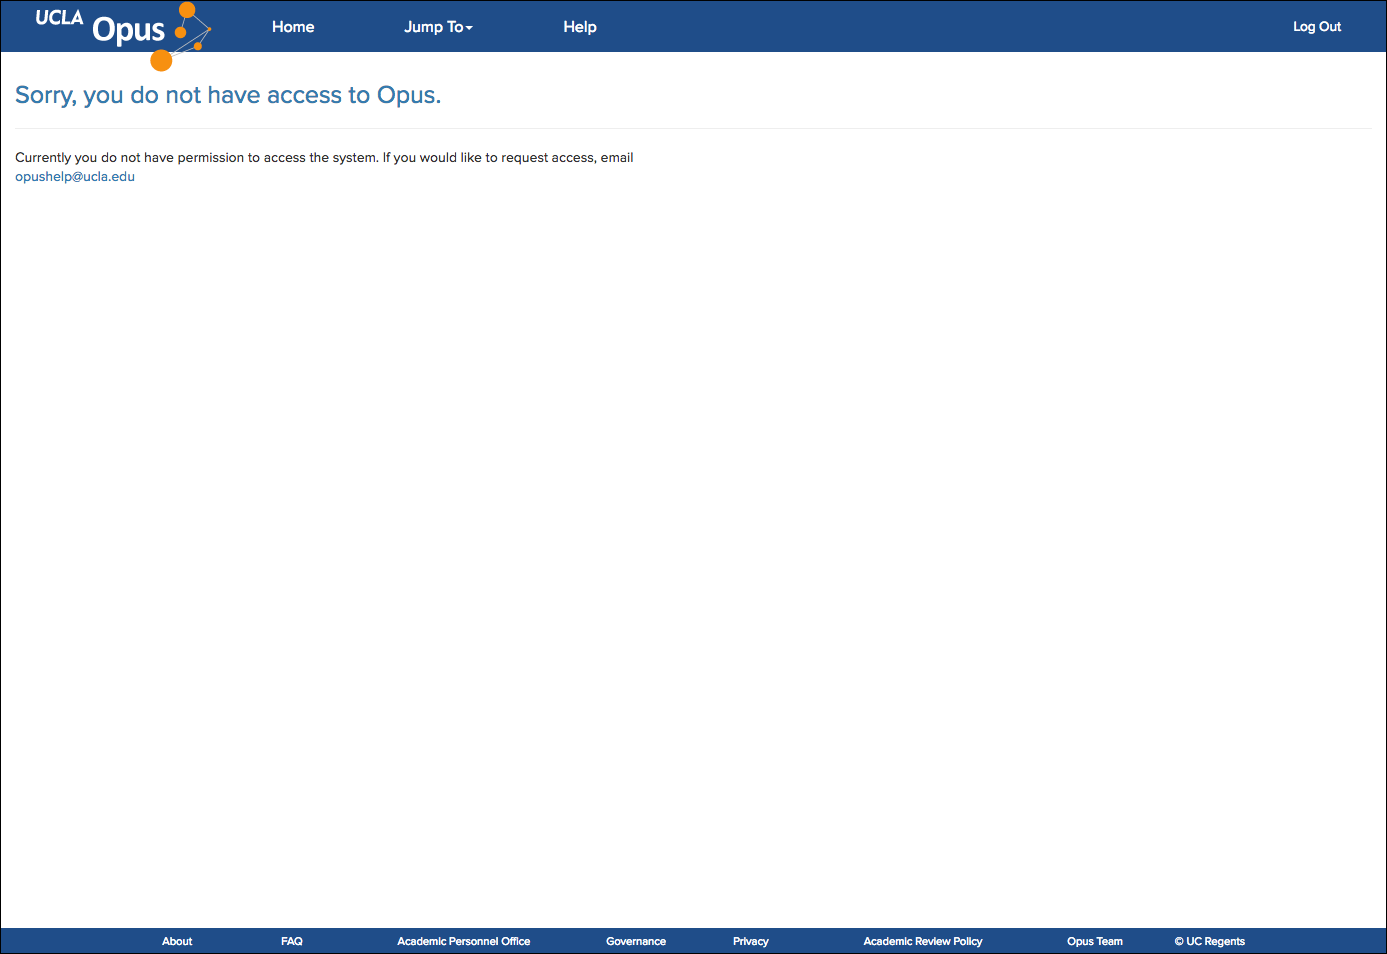Open the Governance footer link
Screen dimensions: 1387x954
[636, 941]
